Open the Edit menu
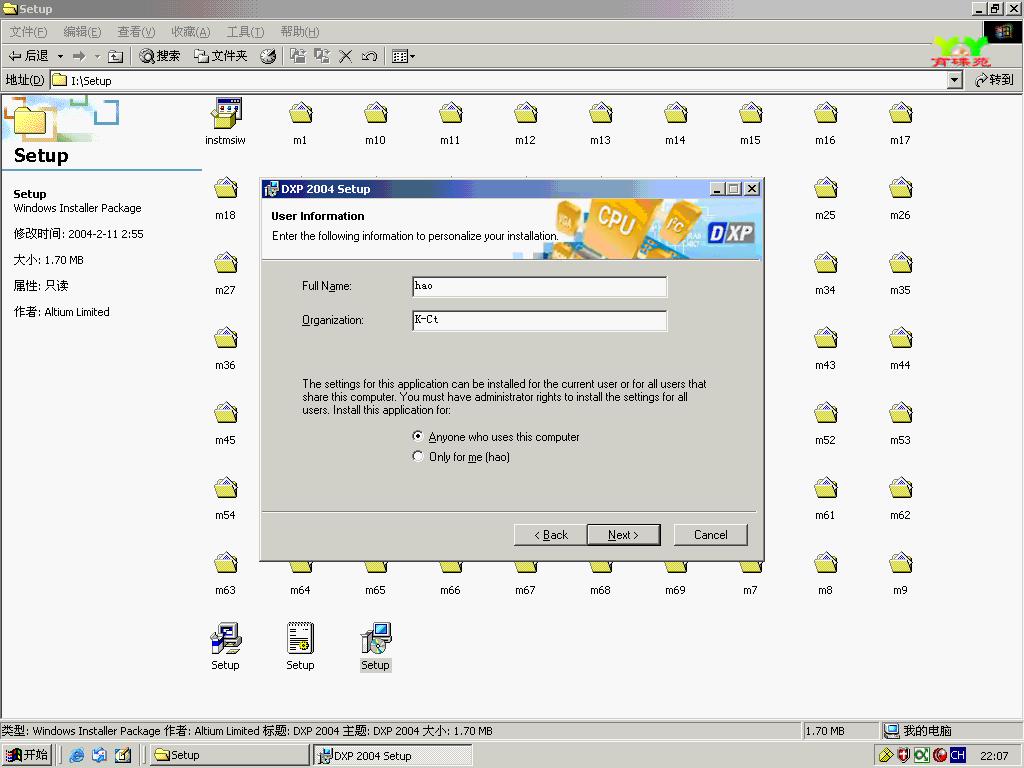 click(x=82, y=32)
